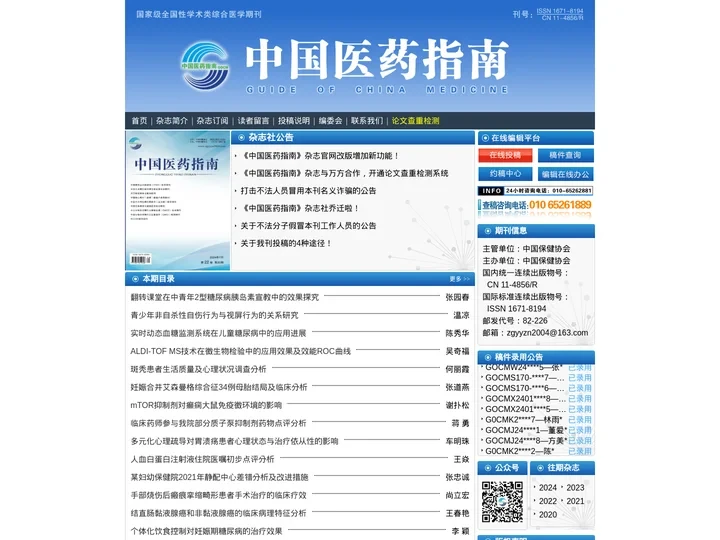This screenshot has height=540, width=720.
Task: Go to 杂志订阅 in the navigation bar
Action: tap(212, 121)
